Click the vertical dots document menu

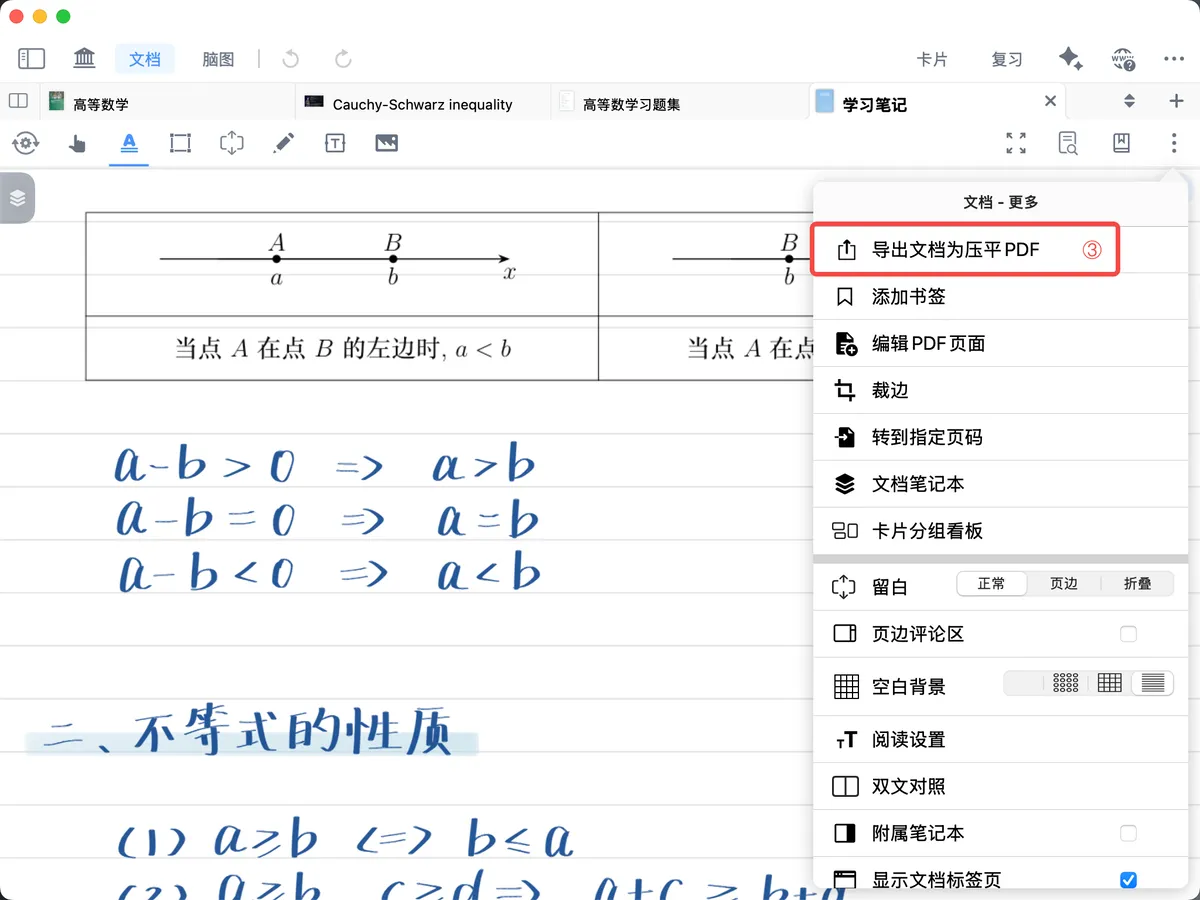[1173, 143]
